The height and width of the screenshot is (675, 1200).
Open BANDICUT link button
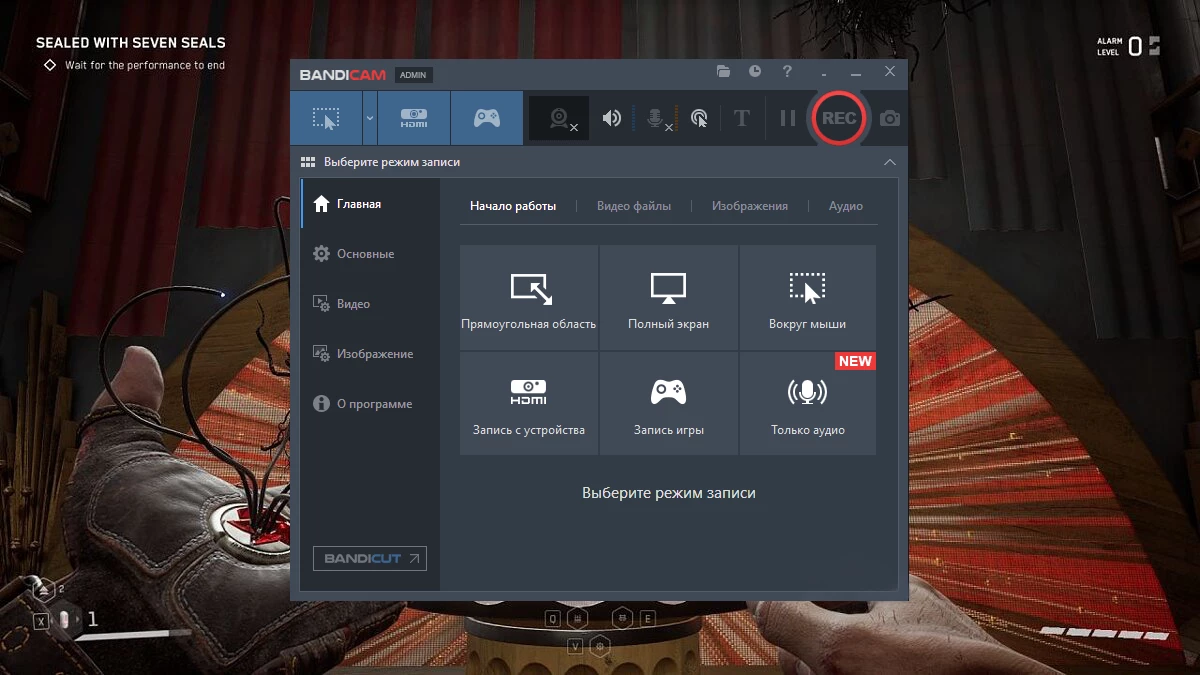click(370, 558)
